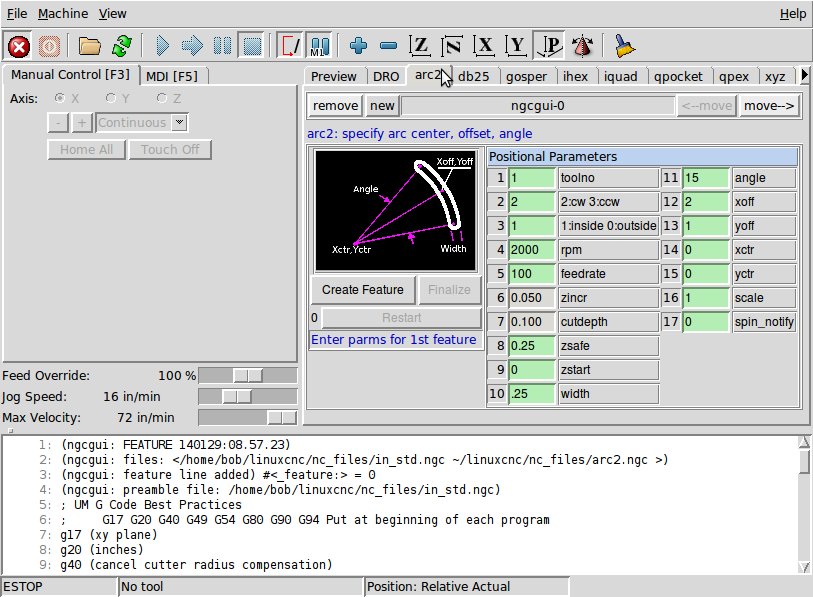Switch to MDI [F5] tab
The width and height of the screenshot is (813, 597).
(172, 76)
